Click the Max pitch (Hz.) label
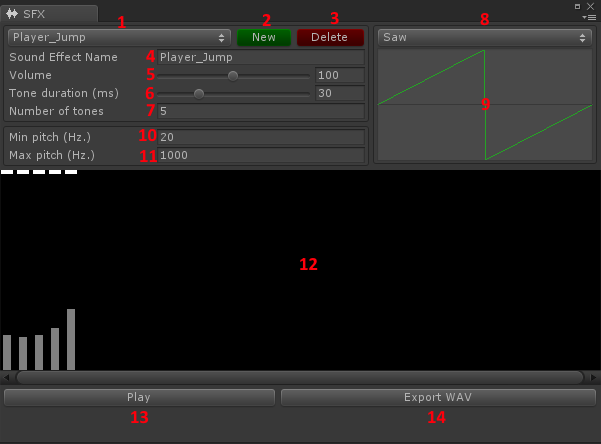 [52, 155]
